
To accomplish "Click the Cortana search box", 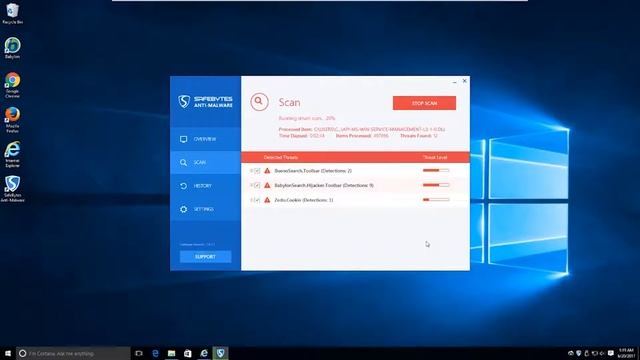I will tap(73, 353).
